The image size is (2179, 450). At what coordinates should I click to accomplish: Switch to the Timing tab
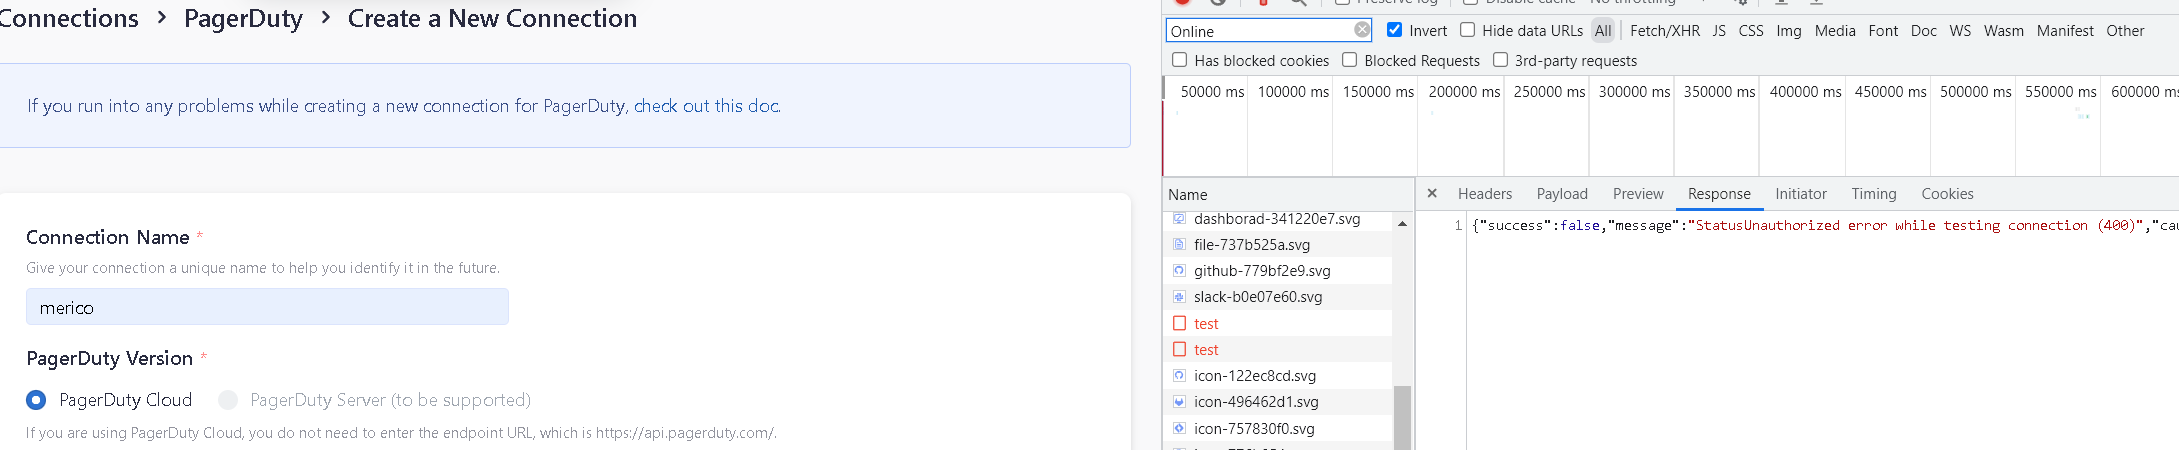pyautogui.click(x=1873, y=194)
